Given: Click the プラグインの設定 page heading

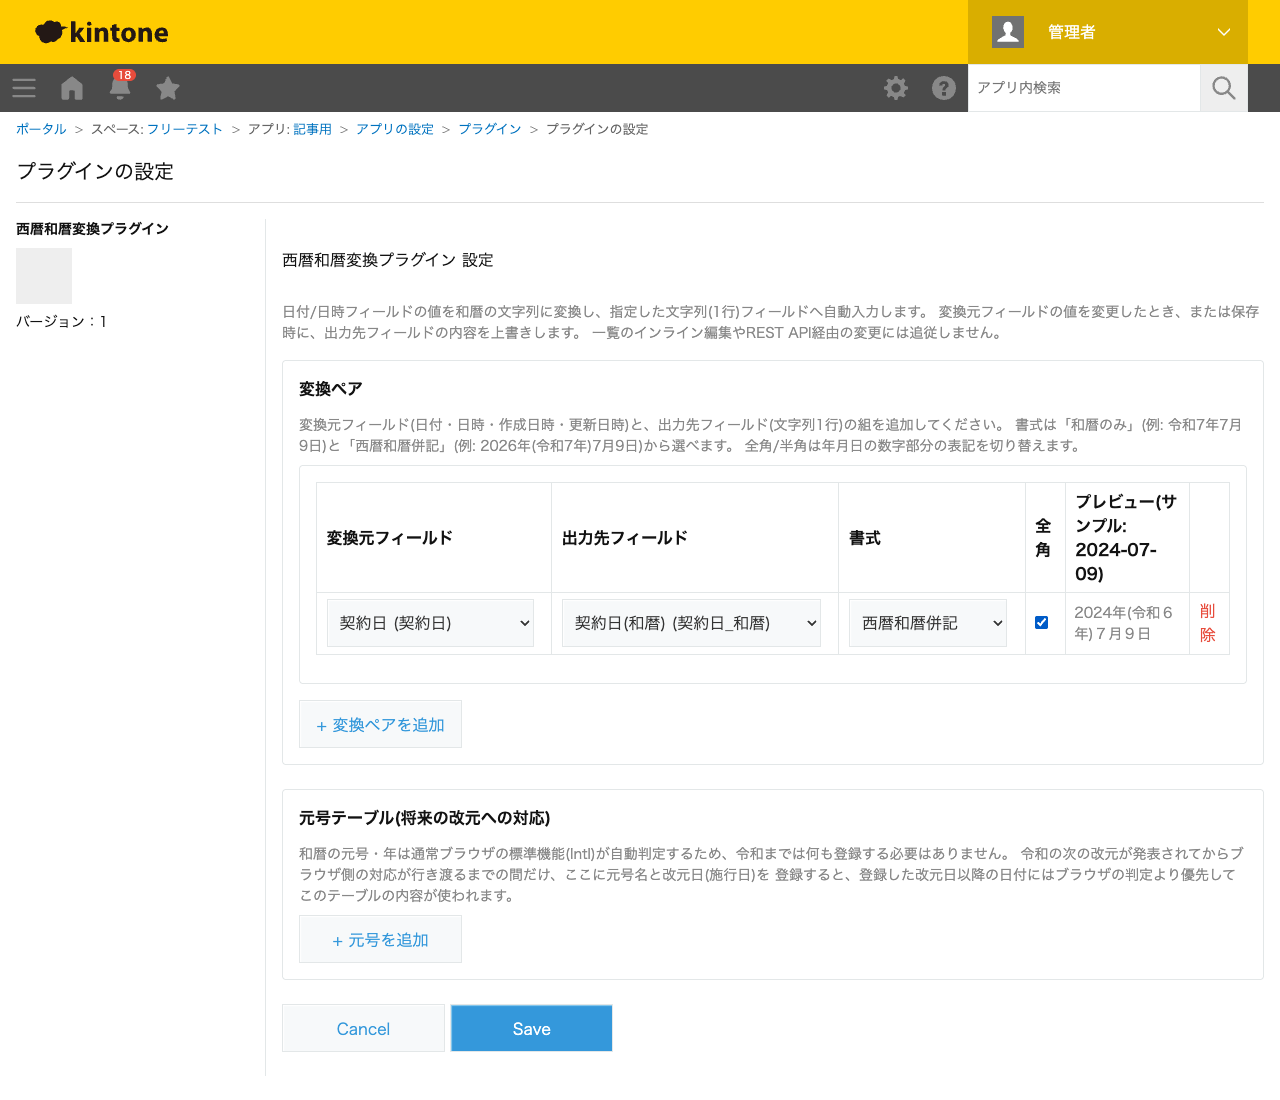Looking at the screenshot, I should [x=95, y=171].
